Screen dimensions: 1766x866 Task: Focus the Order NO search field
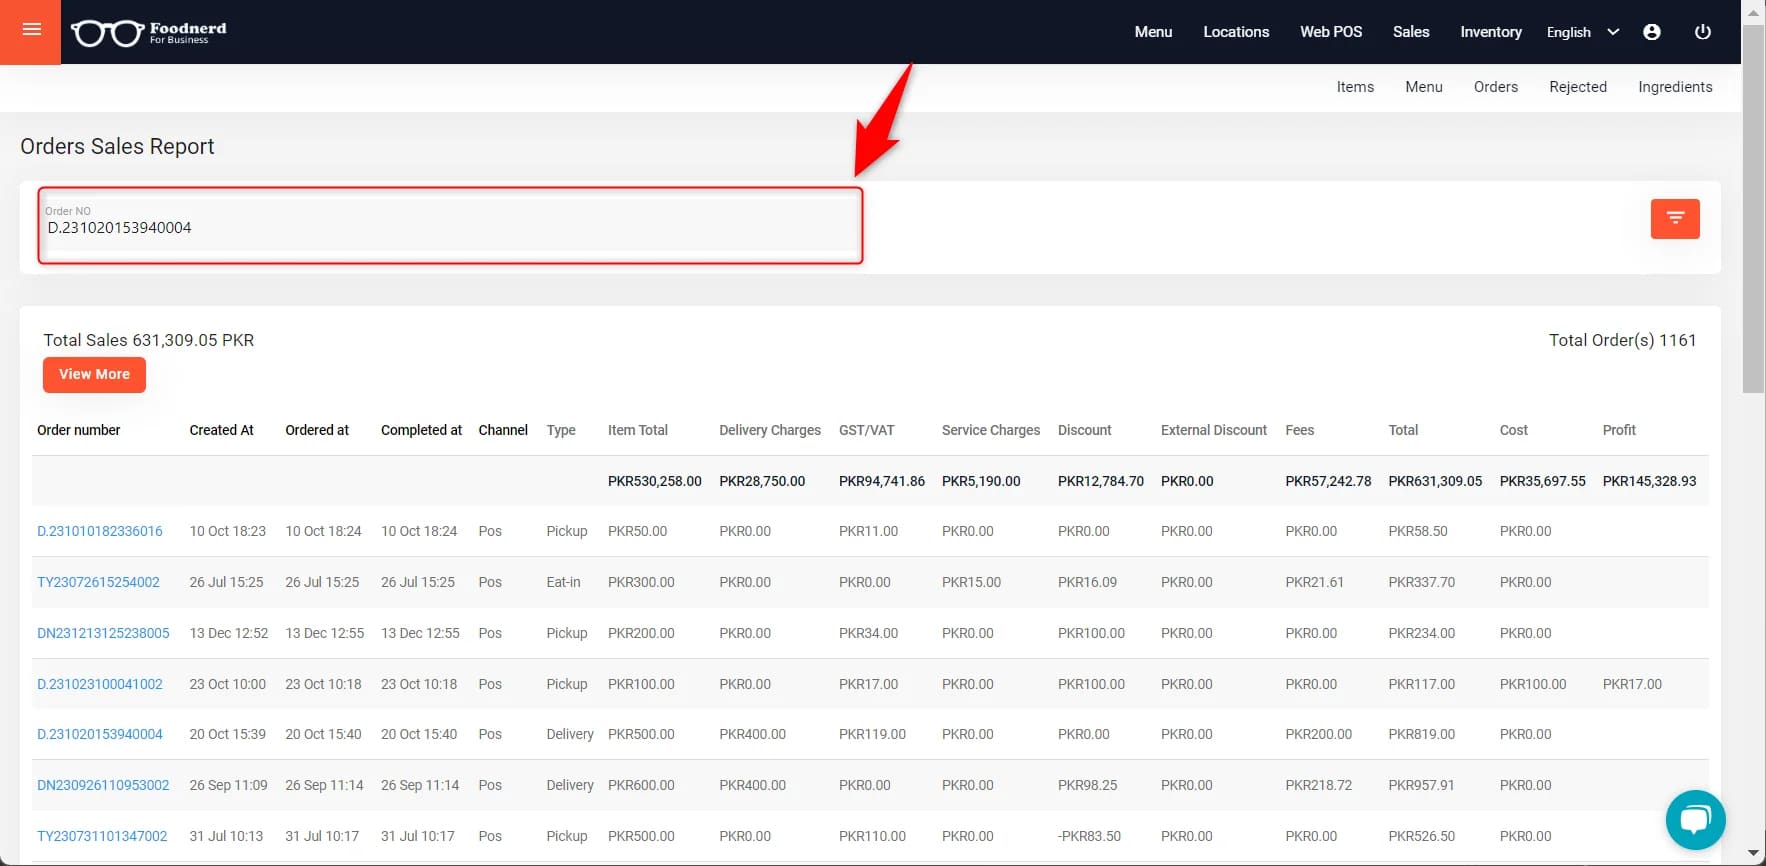pyautogui.click(x=450, y=225)
